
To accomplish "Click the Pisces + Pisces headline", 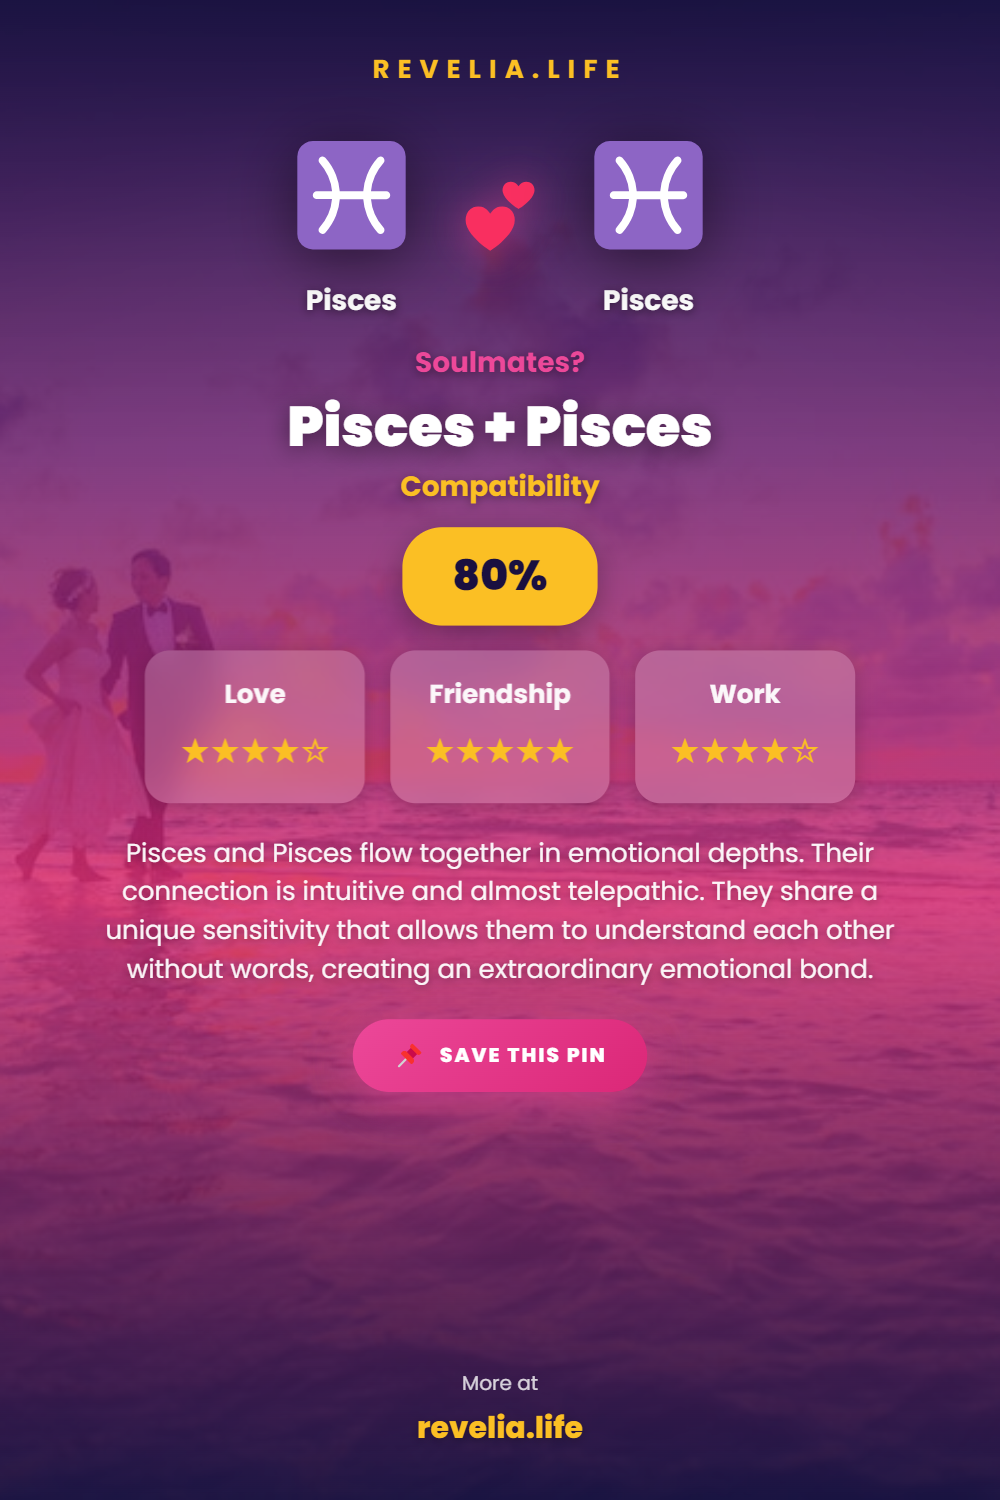I will point(500,426).
